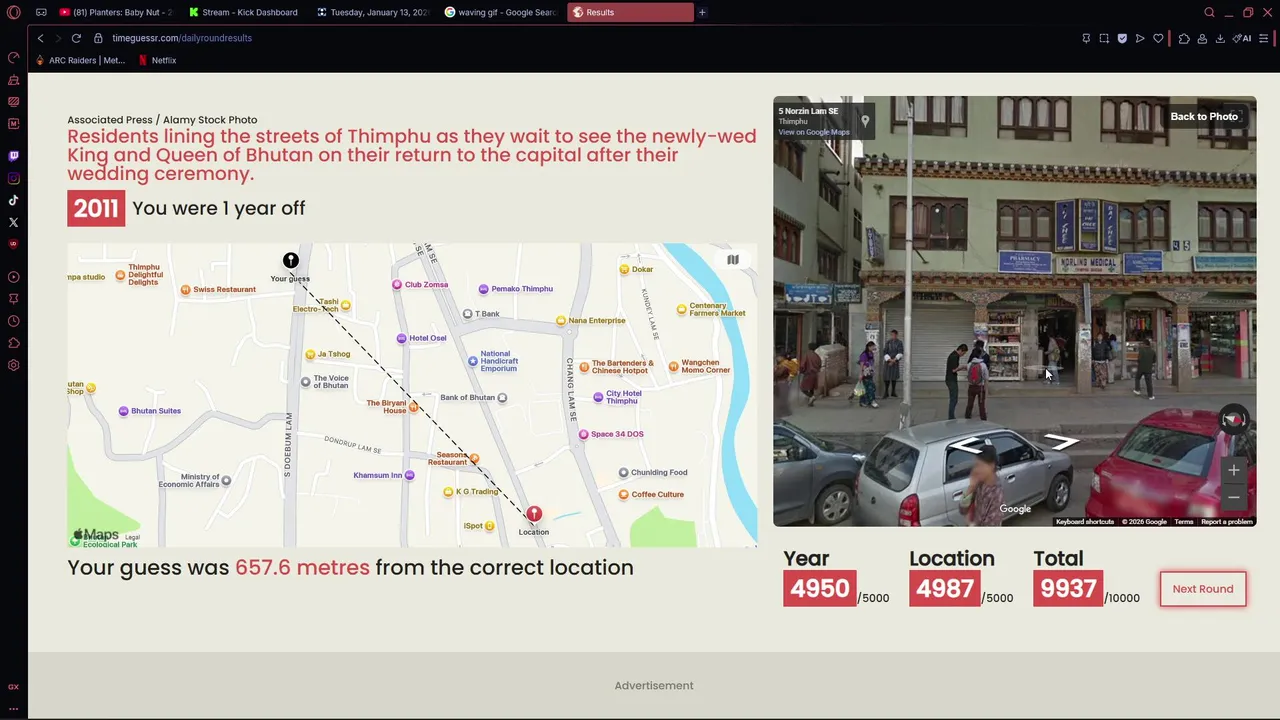Click the site security lock icon
The width and height of the screenshot is (1280, 720).
[x=98, y=38]
